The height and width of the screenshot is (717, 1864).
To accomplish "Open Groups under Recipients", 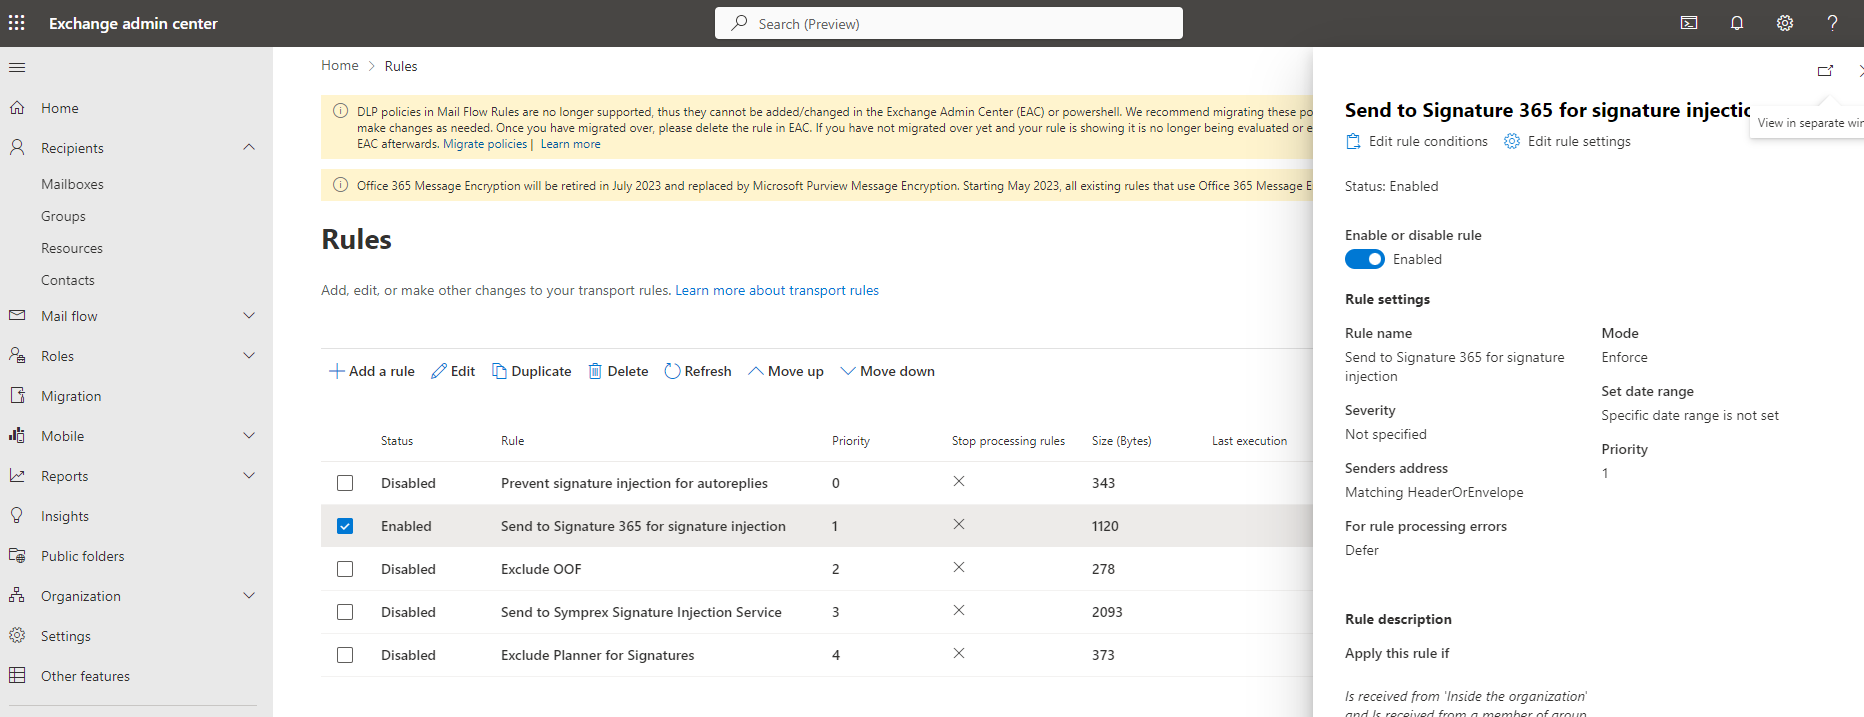I will [x=63, y=216].
